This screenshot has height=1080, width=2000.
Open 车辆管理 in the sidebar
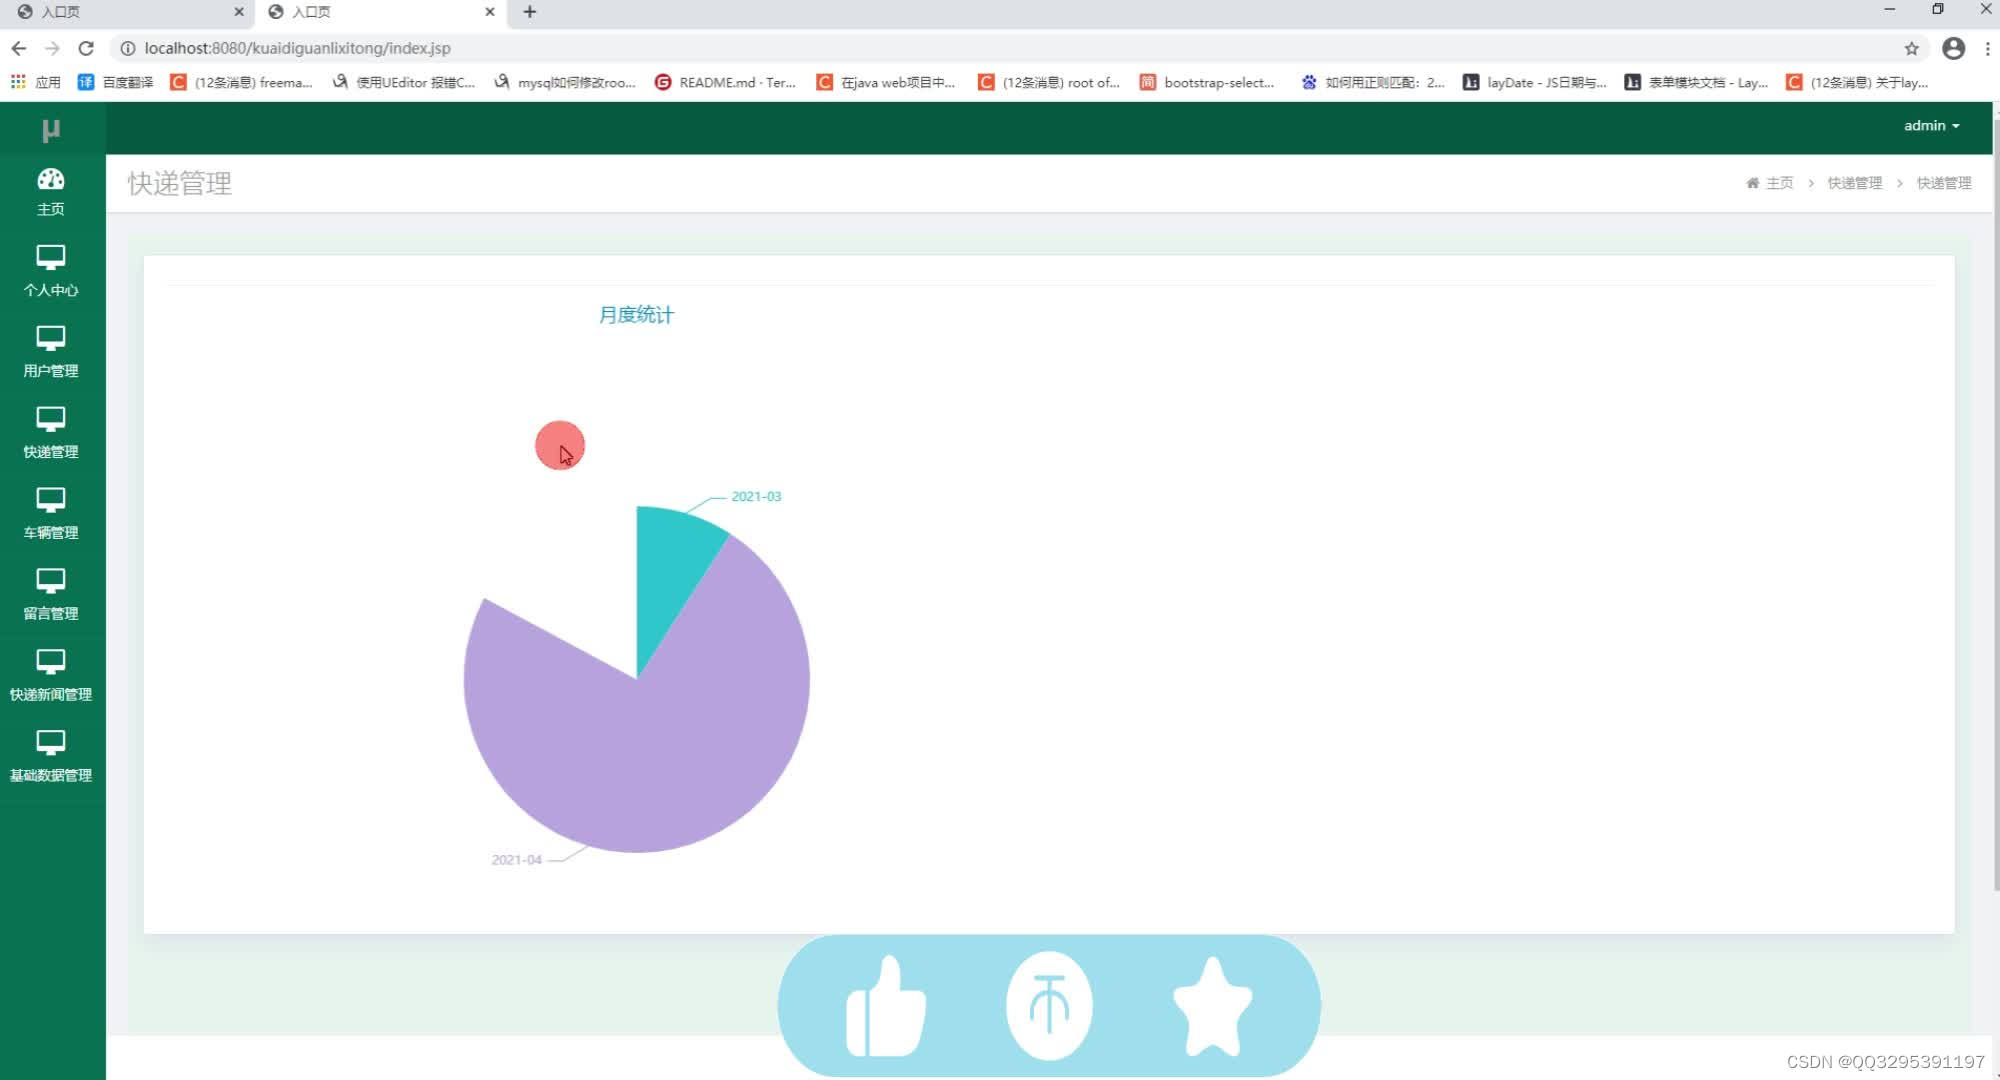(51, 515)
